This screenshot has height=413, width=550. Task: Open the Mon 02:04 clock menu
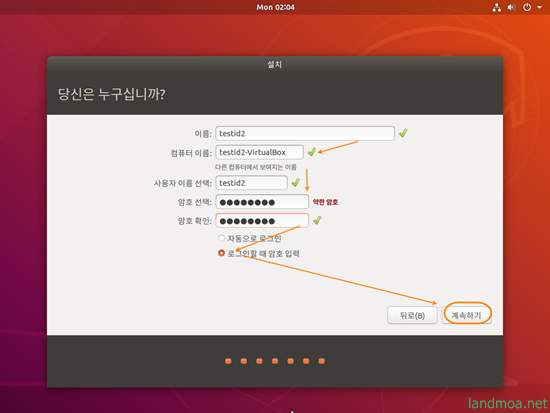[275, 7]
